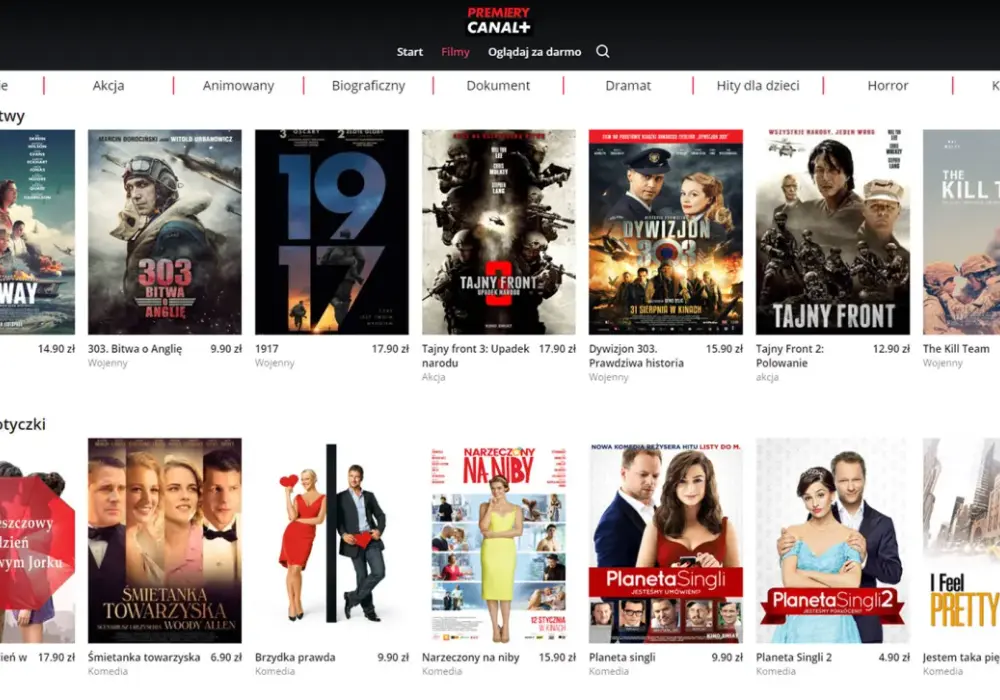Open the rainy day in New York poster
This screenshot has height=700, width=1000.
pos(37,541)
